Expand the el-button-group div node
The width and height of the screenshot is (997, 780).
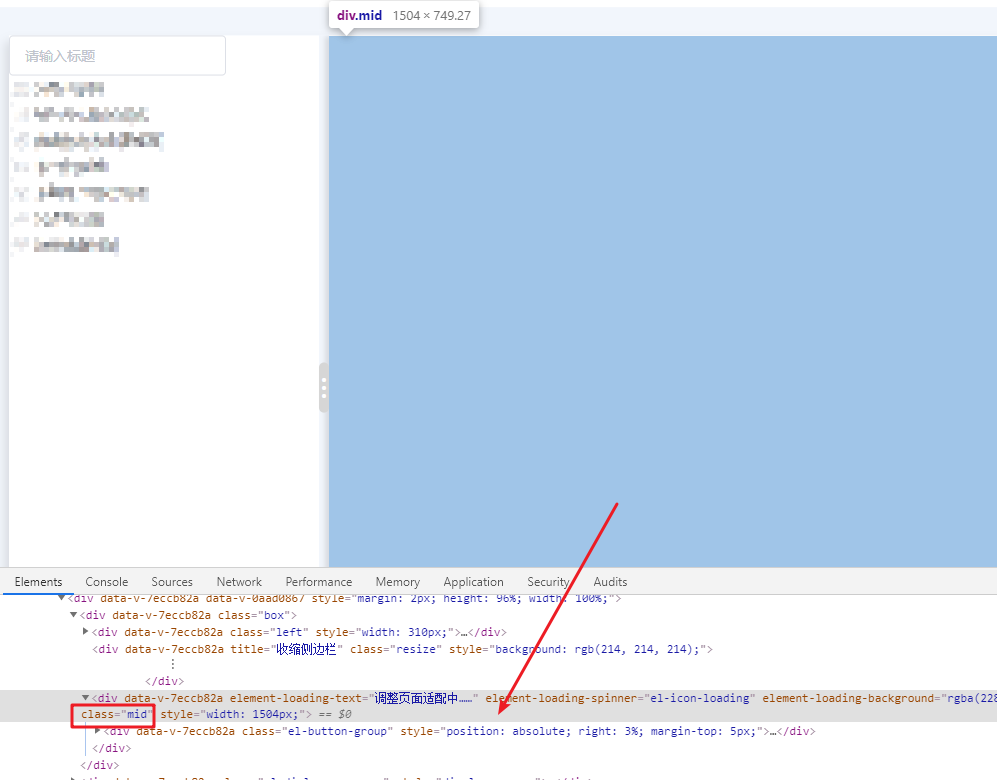tap(97, 730)
